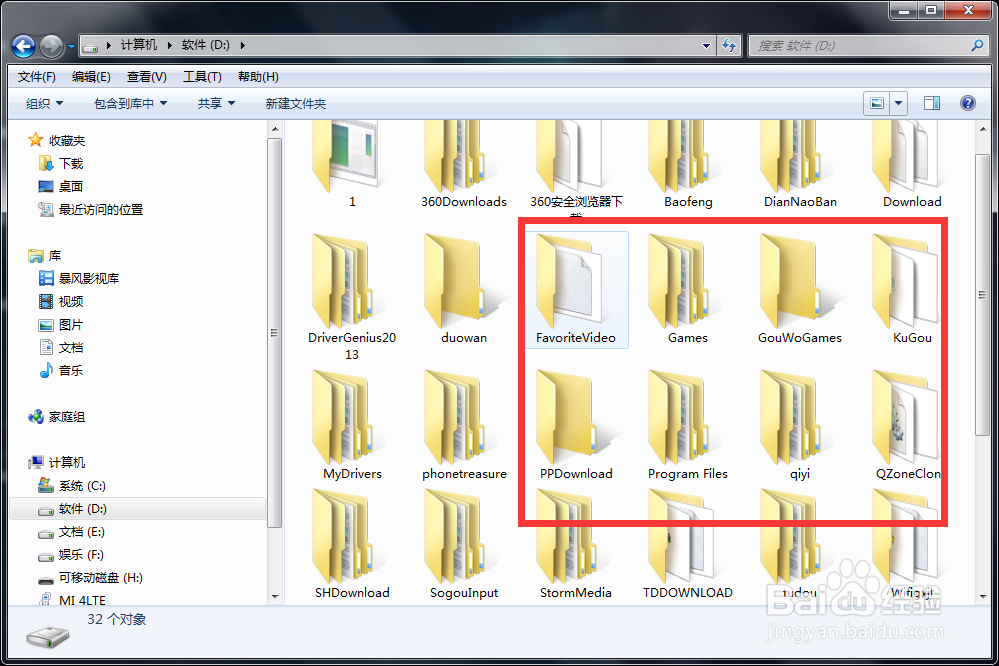999x666 pixels.
Task: Select the FavoriteVideo folder
Action: (577, 290)
